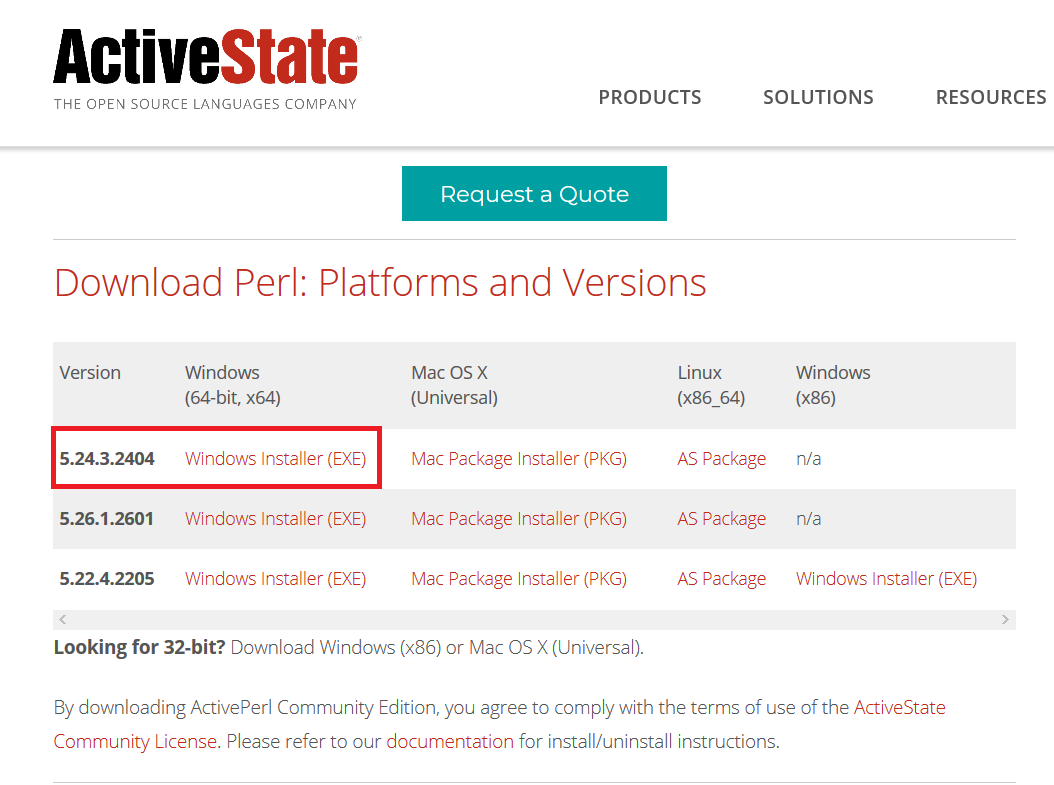Click the Request a Quote button
The width and height of the screenshot is (1054, 785).
pyautogui.click(x=534, y=194)
